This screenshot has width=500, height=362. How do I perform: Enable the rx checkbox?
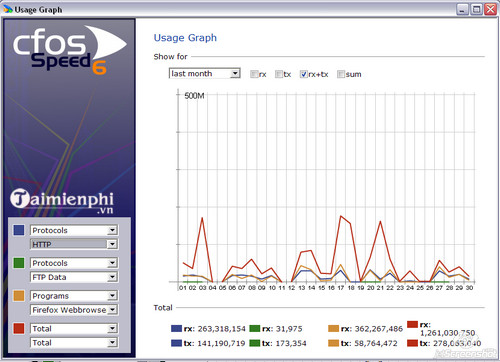(x=254, y=74)
